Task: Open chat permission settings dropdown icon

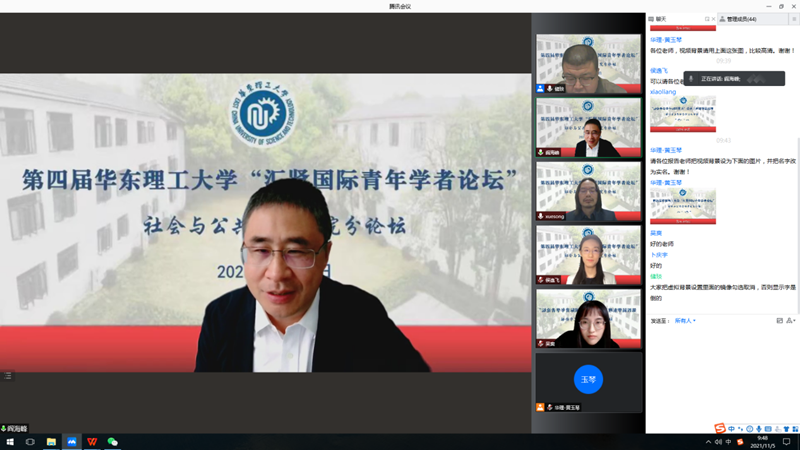Action: 791,321
